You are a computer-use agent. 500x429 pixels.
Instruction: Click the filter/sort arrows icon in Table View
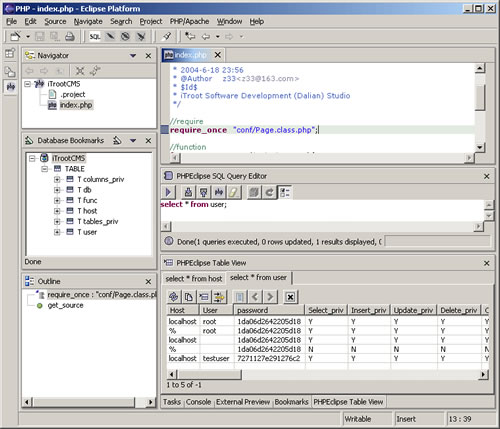pyautogui.click(x=219, y=297)
